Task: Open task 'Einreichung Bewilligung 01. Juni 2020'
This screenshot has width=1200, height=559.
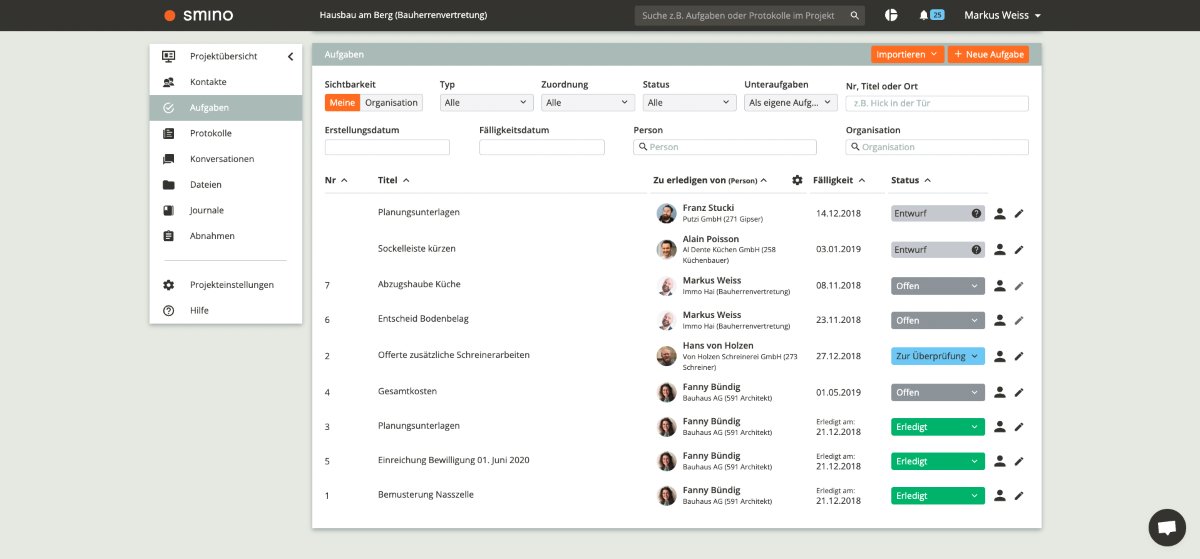Action: (x=453, y=460)
